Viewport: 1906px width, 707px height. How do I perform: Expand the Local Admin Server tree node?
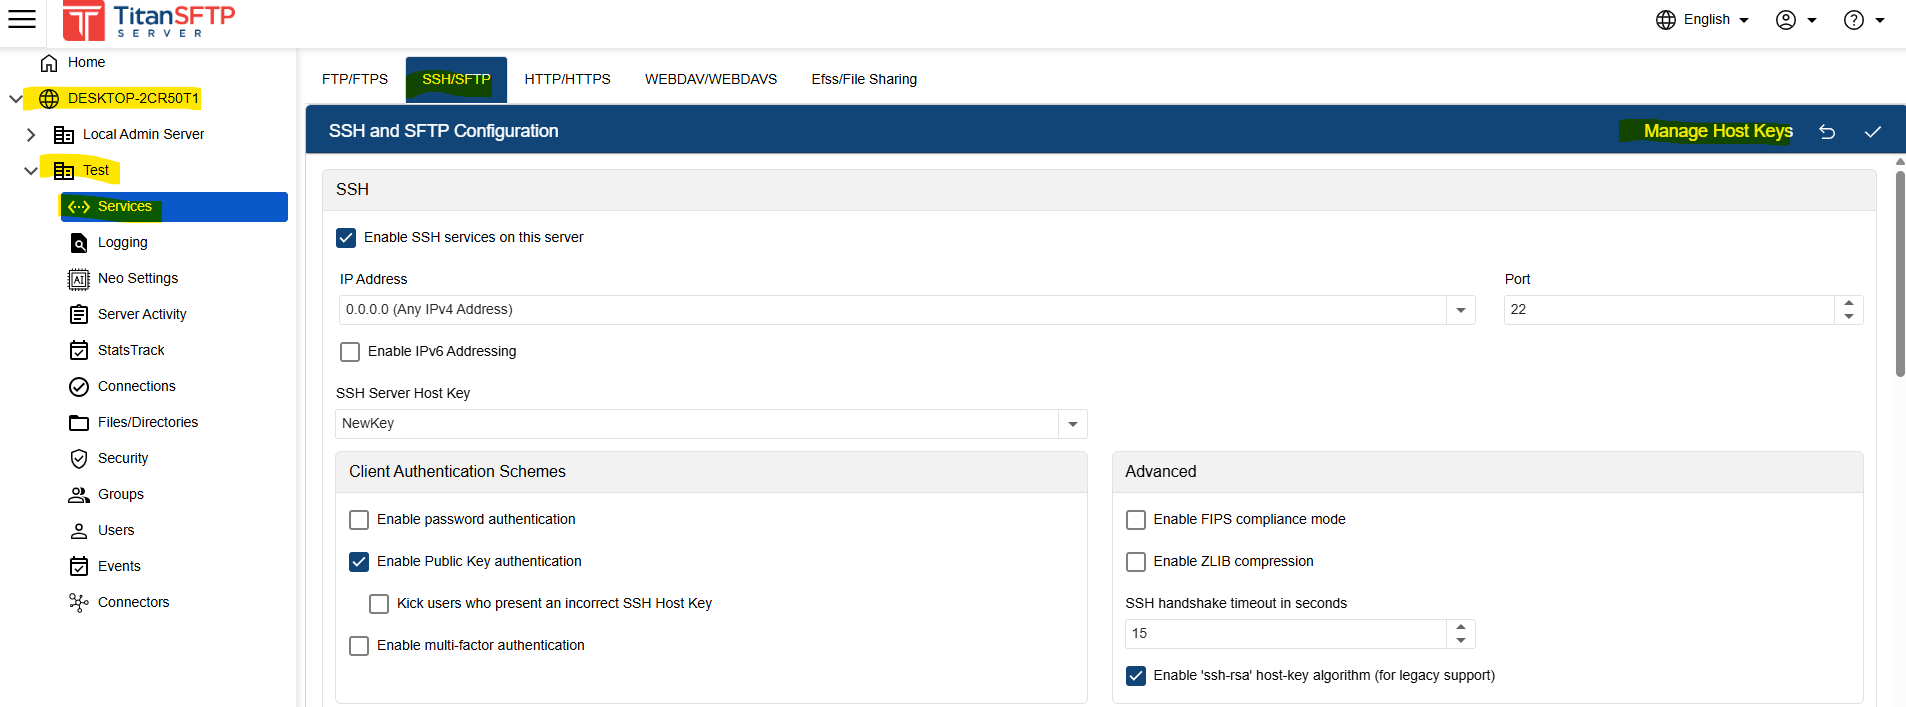pyautogui.click(x=31, y=135)
